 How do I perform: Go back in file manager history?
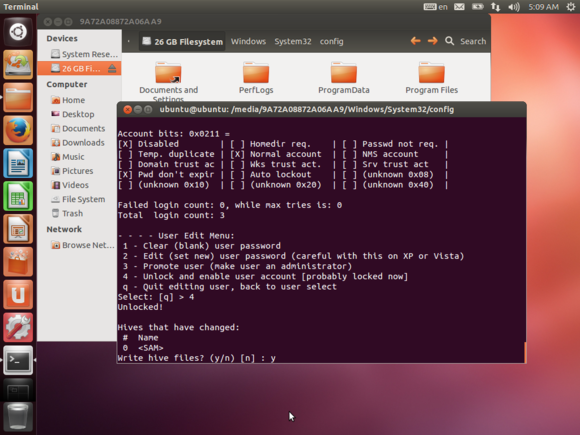(415, 41)
